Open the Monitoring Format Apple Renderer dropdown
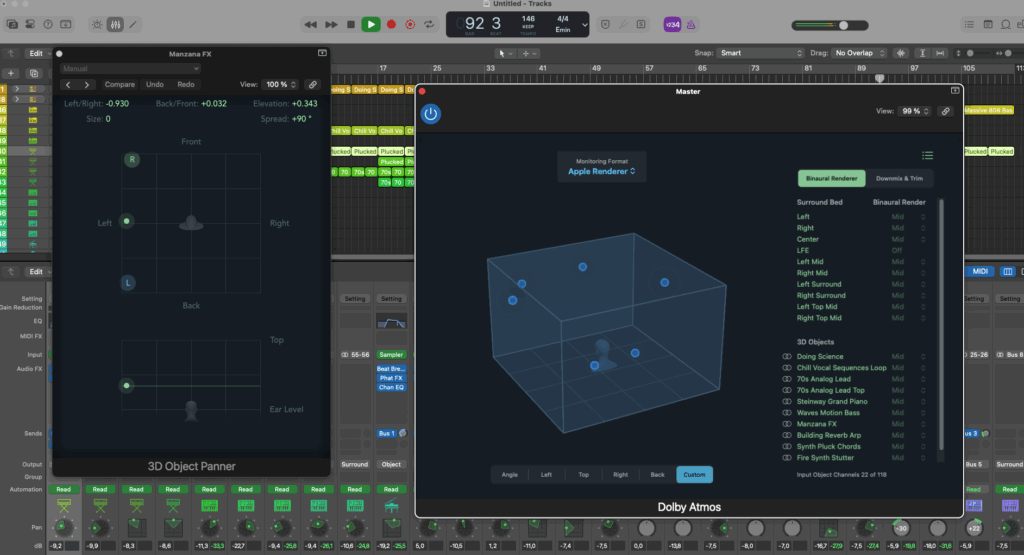The image size is (1024, 555). click(x=601, y=171)
